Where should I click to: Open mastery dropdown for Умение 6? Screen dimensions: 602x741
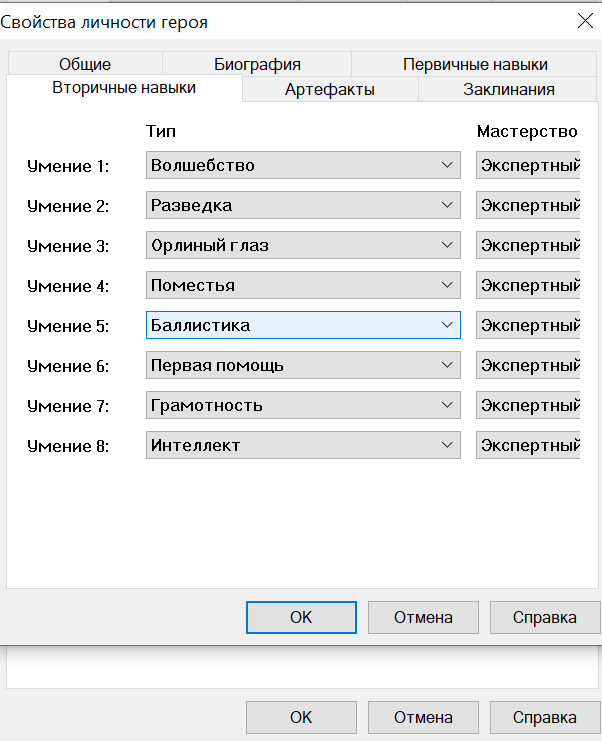[528, 365]
